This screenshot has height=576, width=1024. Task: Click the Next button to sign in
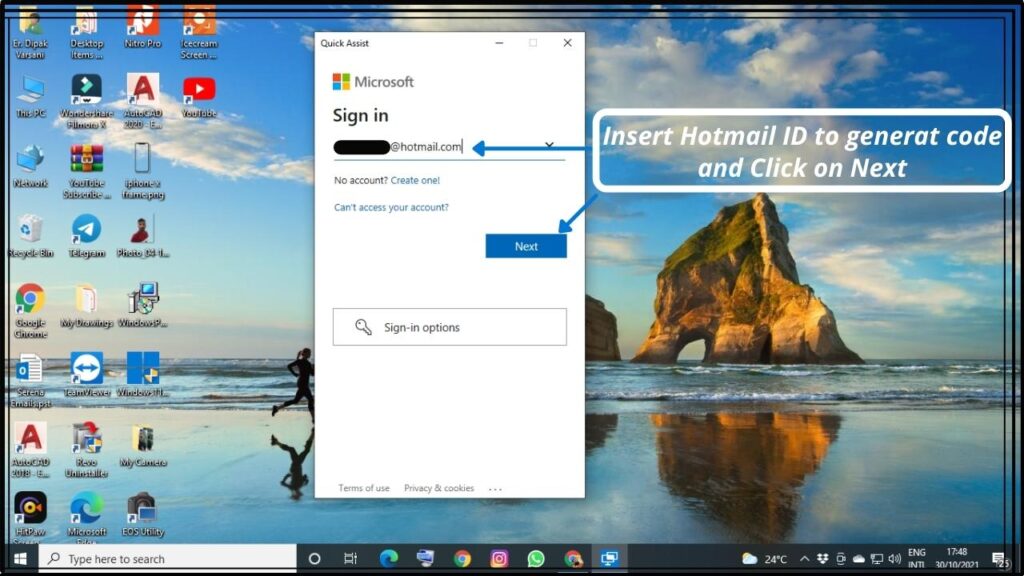526,246
